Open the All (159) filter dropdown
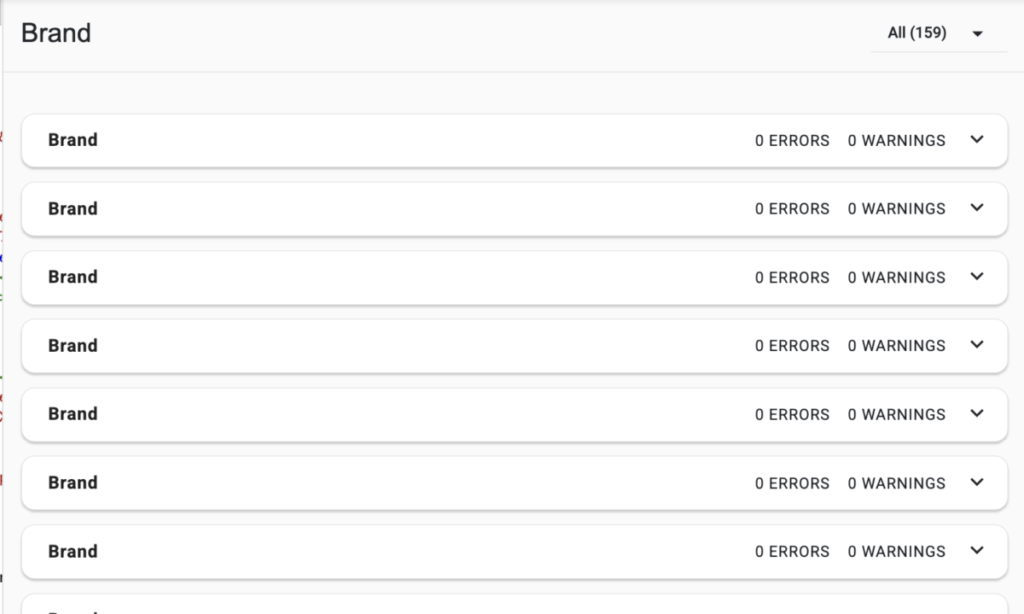The image size is (1024, 614). point(917,33)
